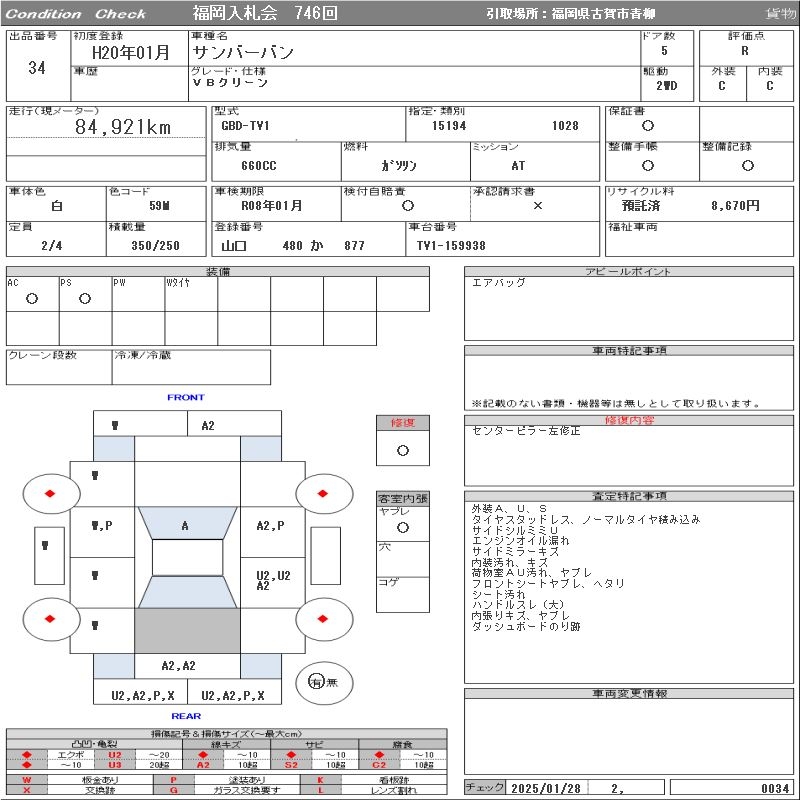Click the designation number 15194
Viewport: 800px width, 800px height.
pyautogui.click(x=449, y=126)
